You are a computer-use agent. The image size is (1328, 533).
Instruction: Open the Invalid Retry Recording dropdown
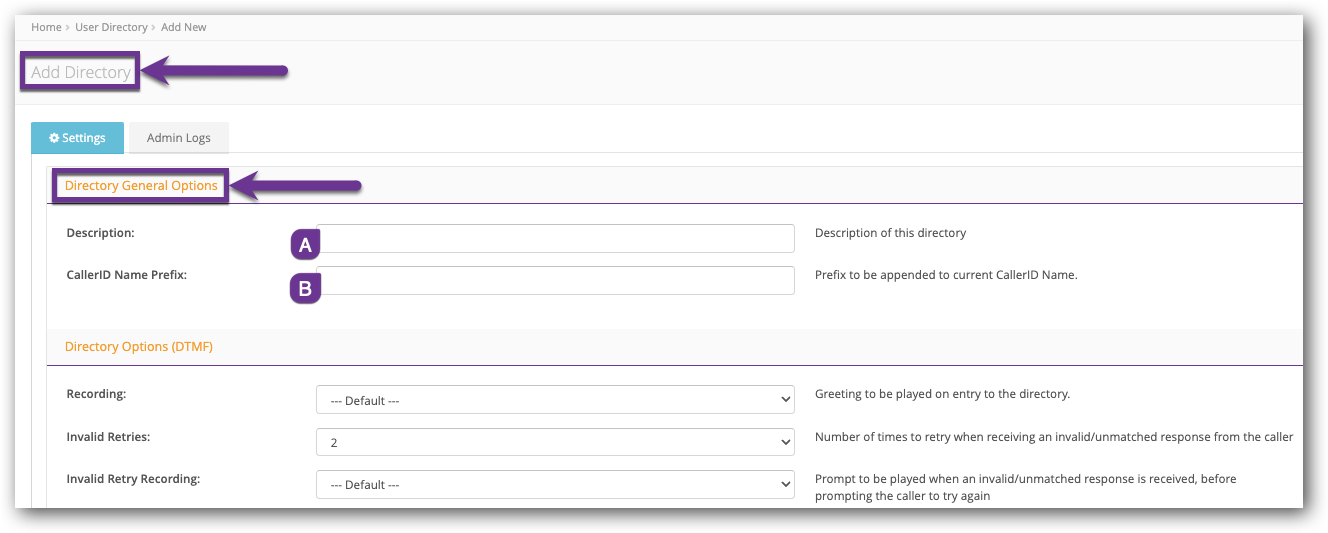tap(555, 484)
